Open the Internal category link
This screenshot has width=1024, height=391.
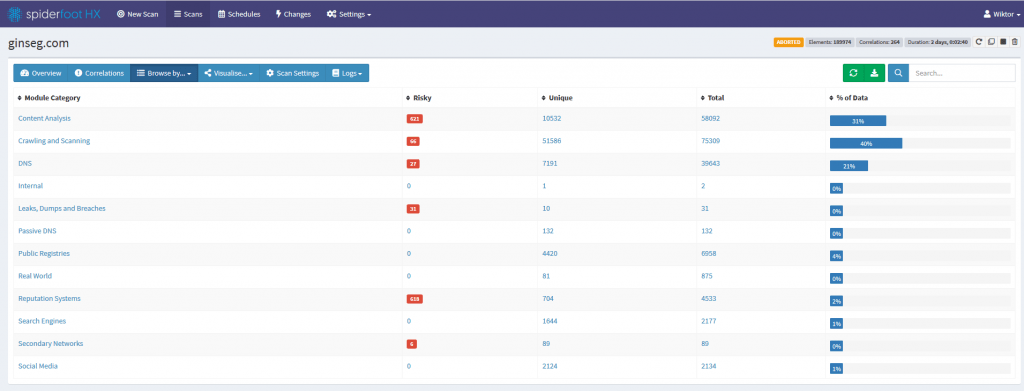[30, 185]
